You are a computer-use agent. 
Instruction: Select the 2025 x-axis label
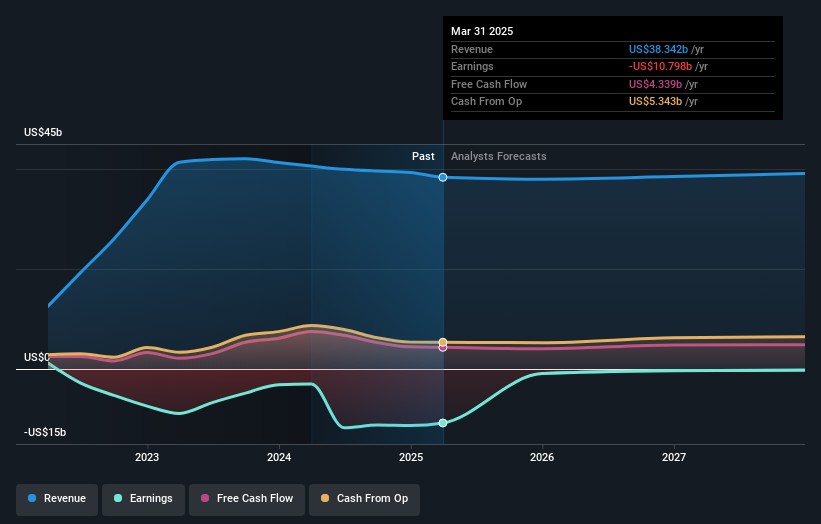coord(411,457)
